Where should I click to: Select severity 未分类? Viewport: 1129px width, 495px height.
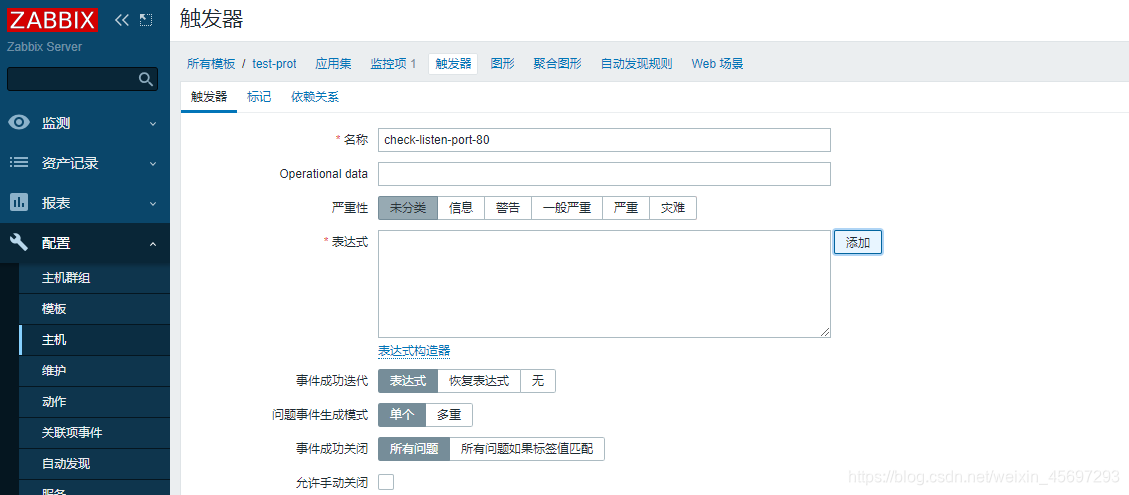click(x=408, y=208)
